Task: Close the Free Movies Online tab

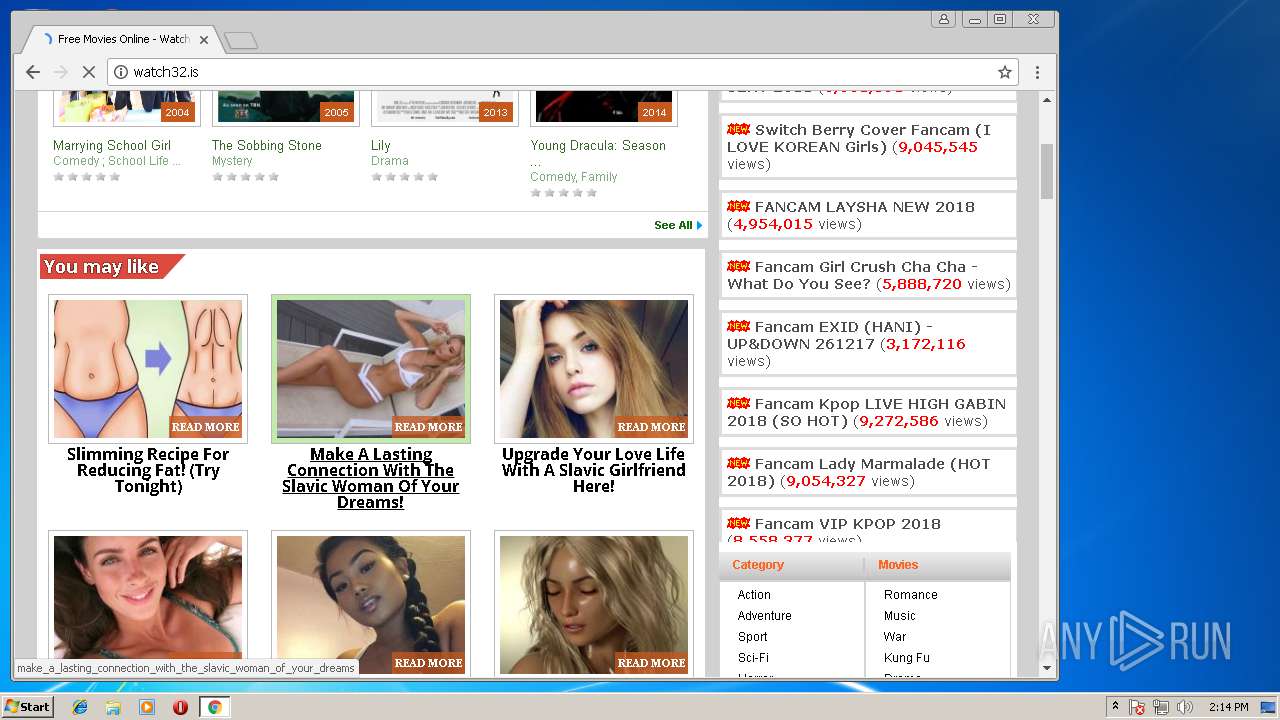Action: click(204, 40)
